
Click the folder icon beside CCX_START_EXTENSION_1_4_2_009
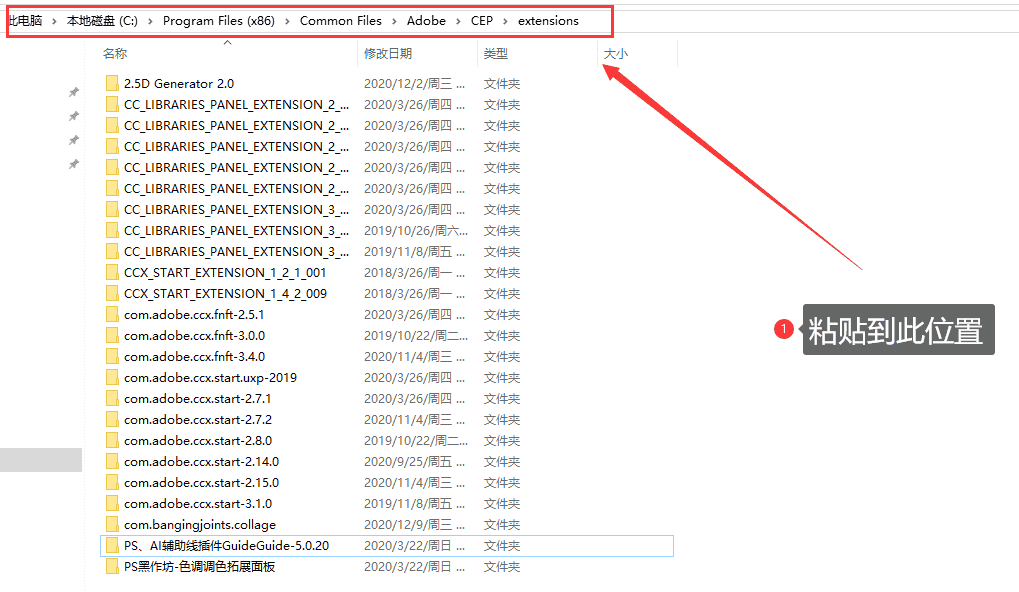pos(112,293)
